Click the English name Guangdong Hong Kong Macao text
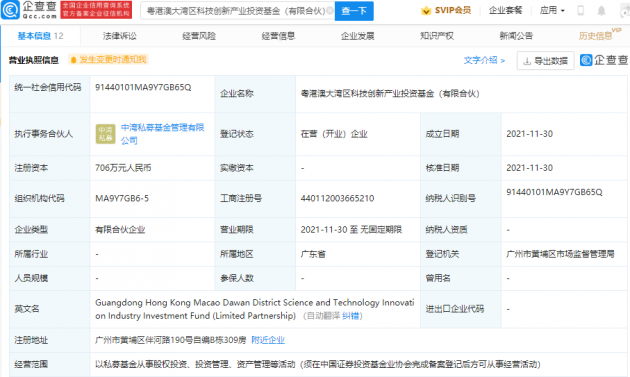Viewport: 630px width, 377px height. click(x=255, y=309)
